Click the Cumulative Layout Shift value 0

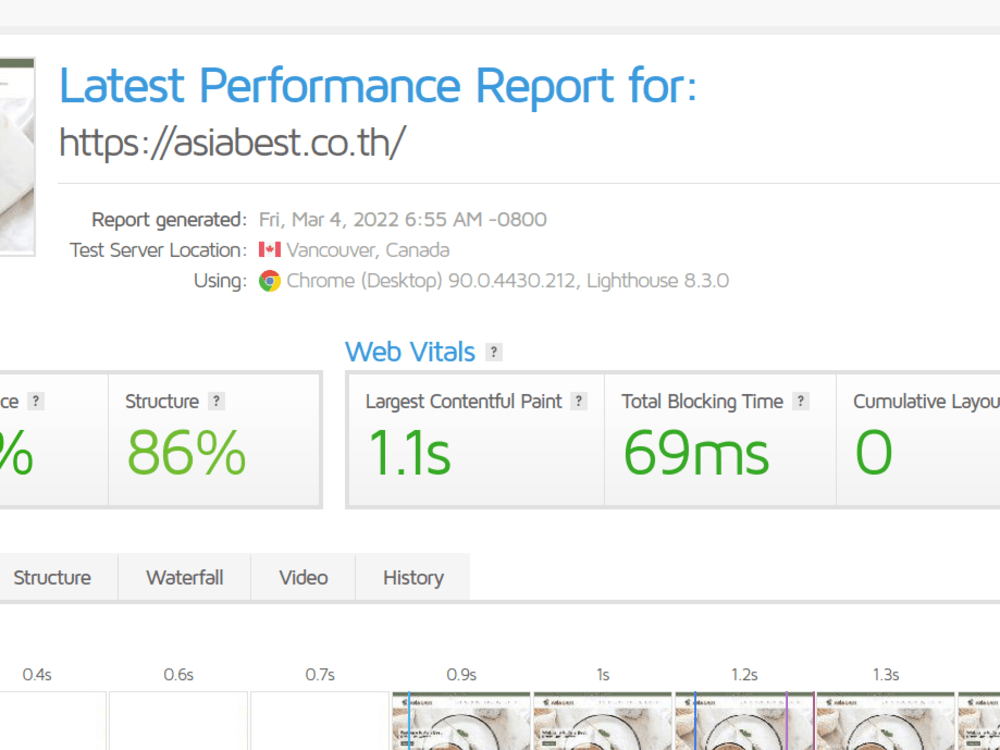[x=874, y=453]
